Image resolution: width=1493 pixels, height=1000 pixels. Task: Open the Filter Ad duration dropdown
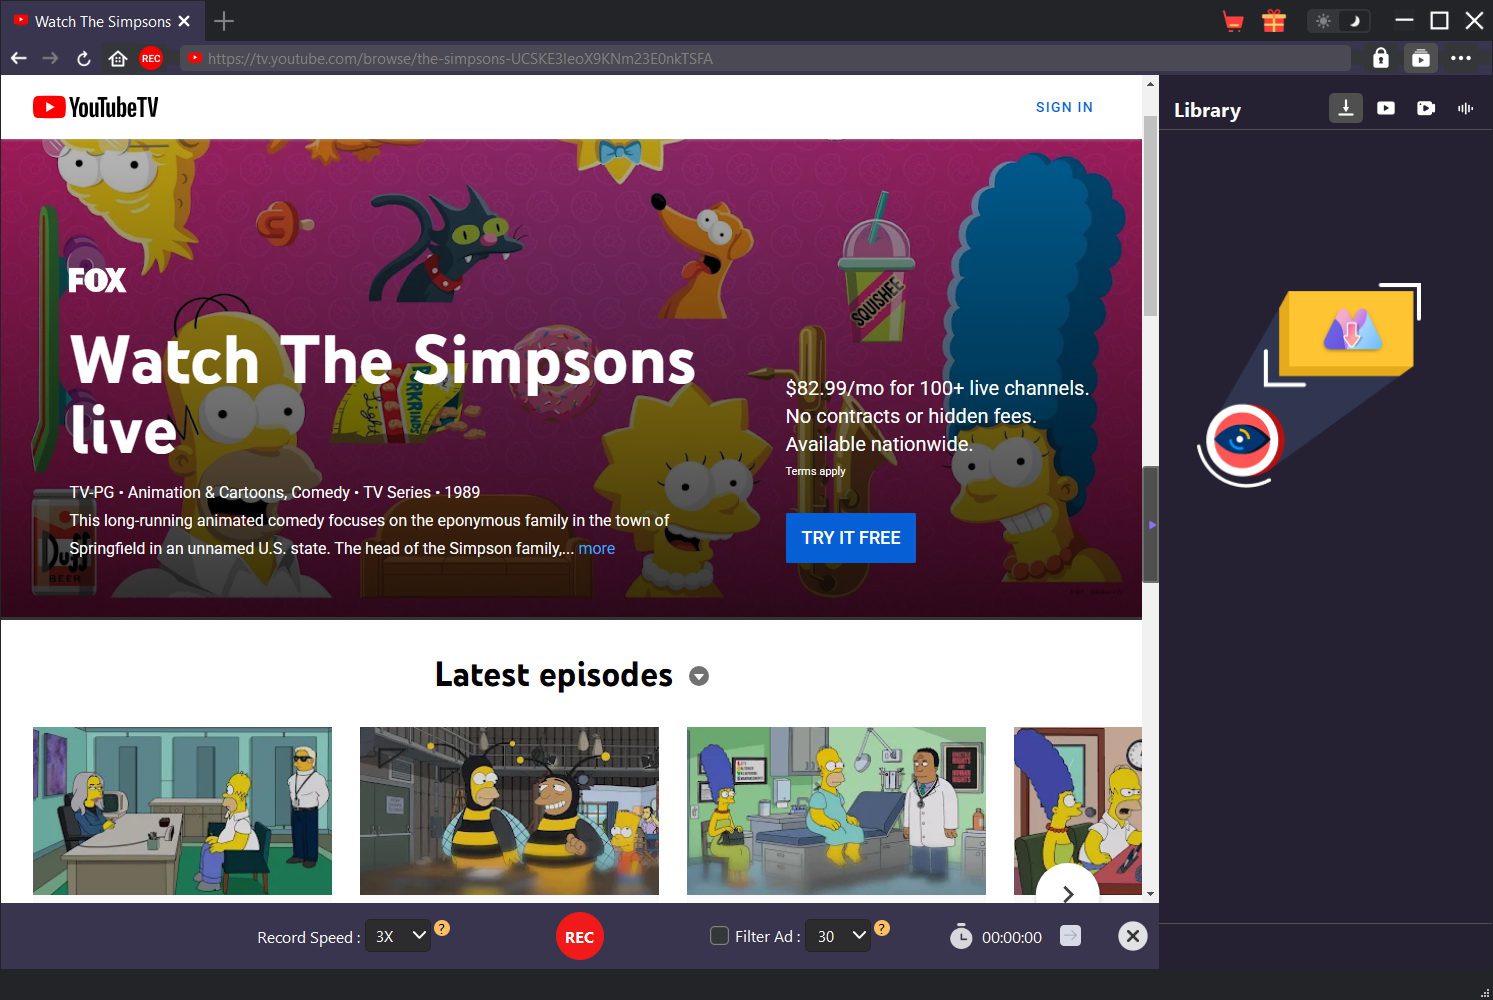pyautogui.click(x=837, y=936)
